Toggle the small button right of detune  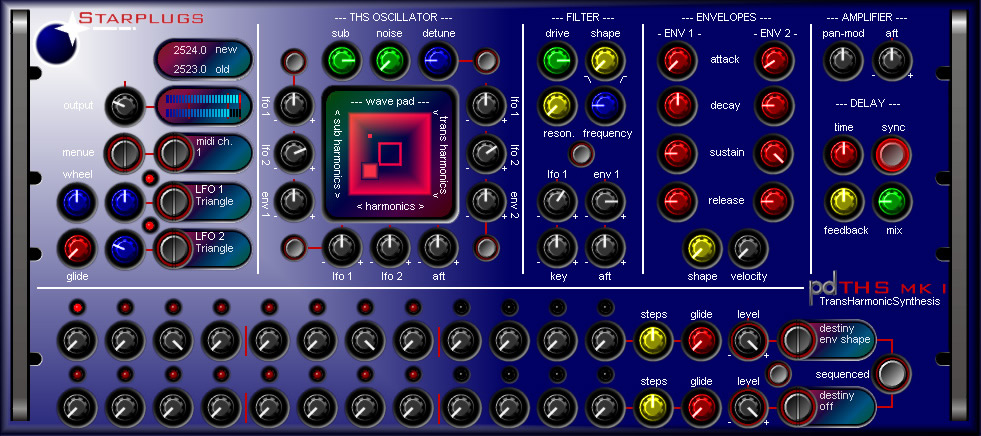[x=485, y=61]
